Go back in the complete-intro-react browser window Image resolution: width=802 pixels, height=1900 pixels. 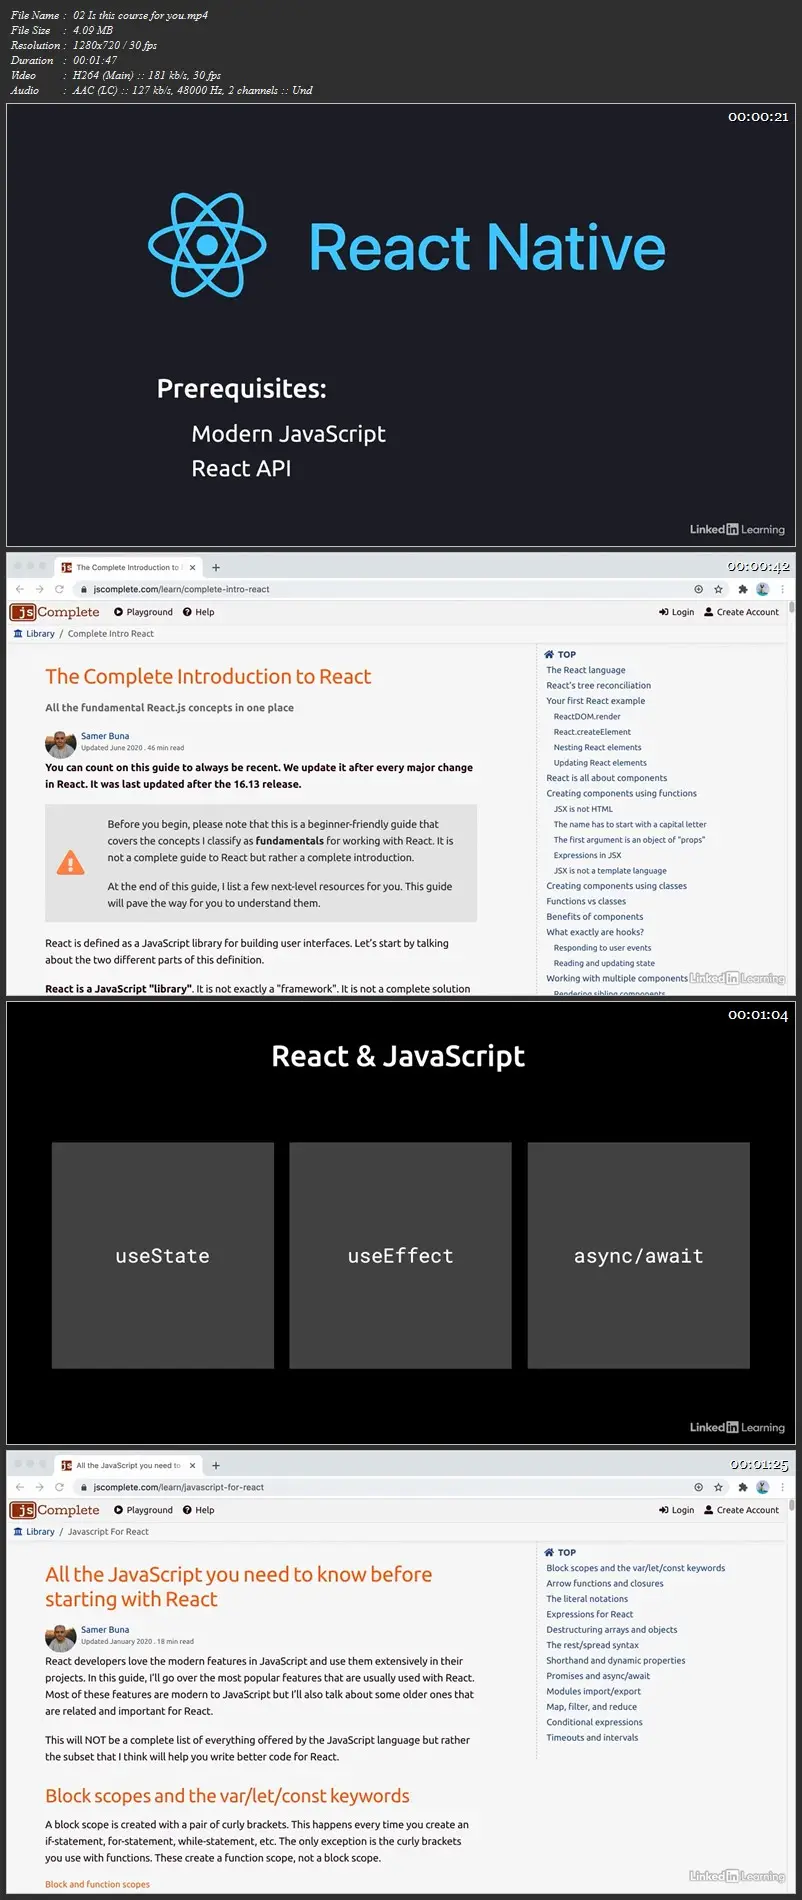click(x=20, y=589)
